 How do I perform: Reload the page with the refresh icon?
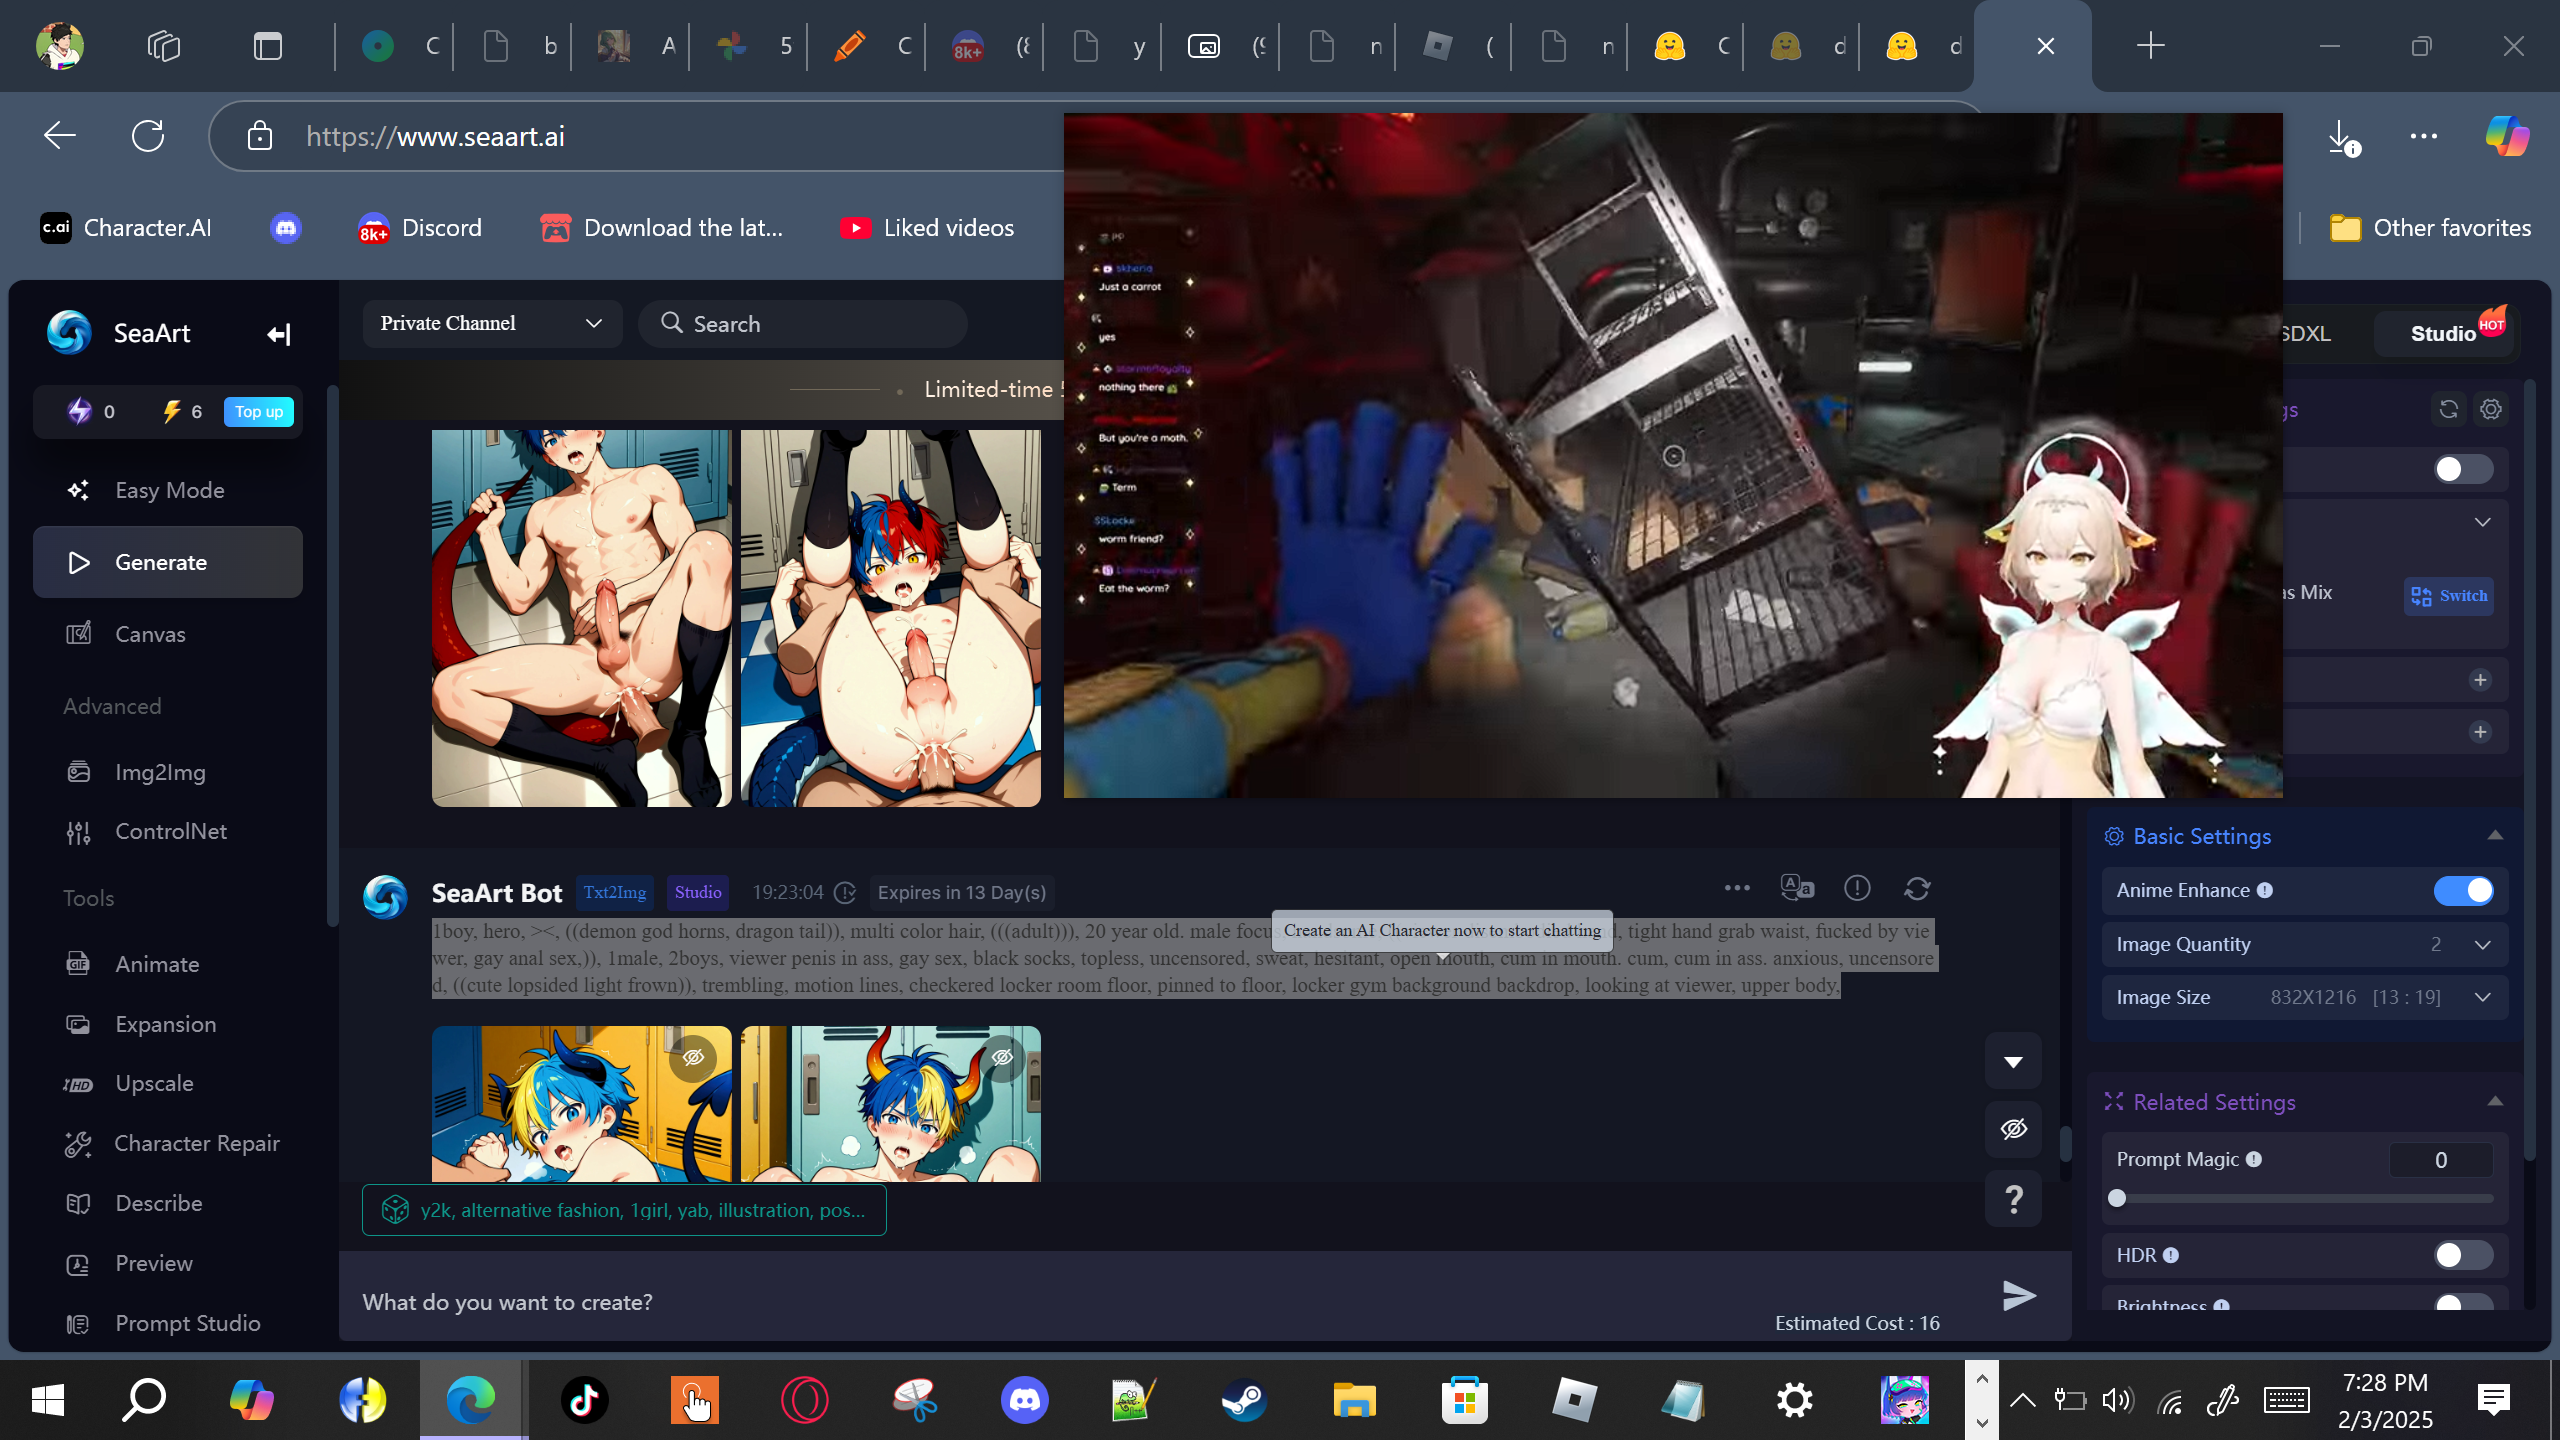pos(148,136)
